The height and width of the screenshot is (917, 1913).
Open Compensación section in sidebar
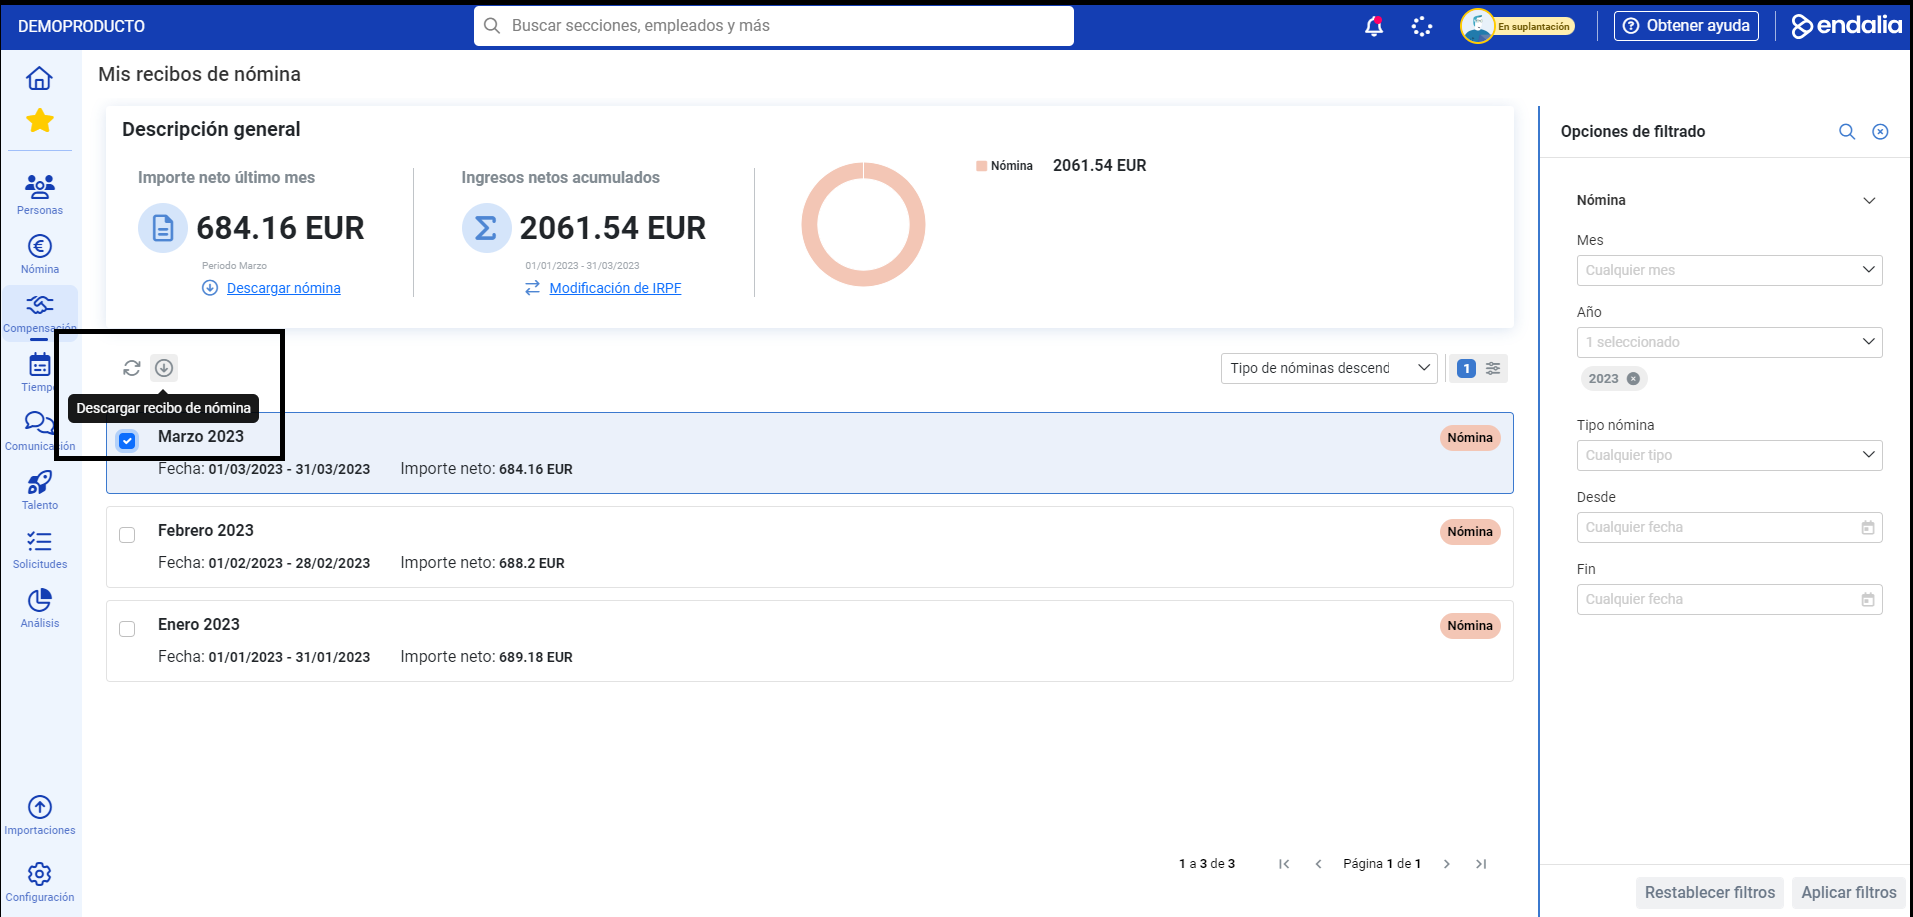pos(40,312)
